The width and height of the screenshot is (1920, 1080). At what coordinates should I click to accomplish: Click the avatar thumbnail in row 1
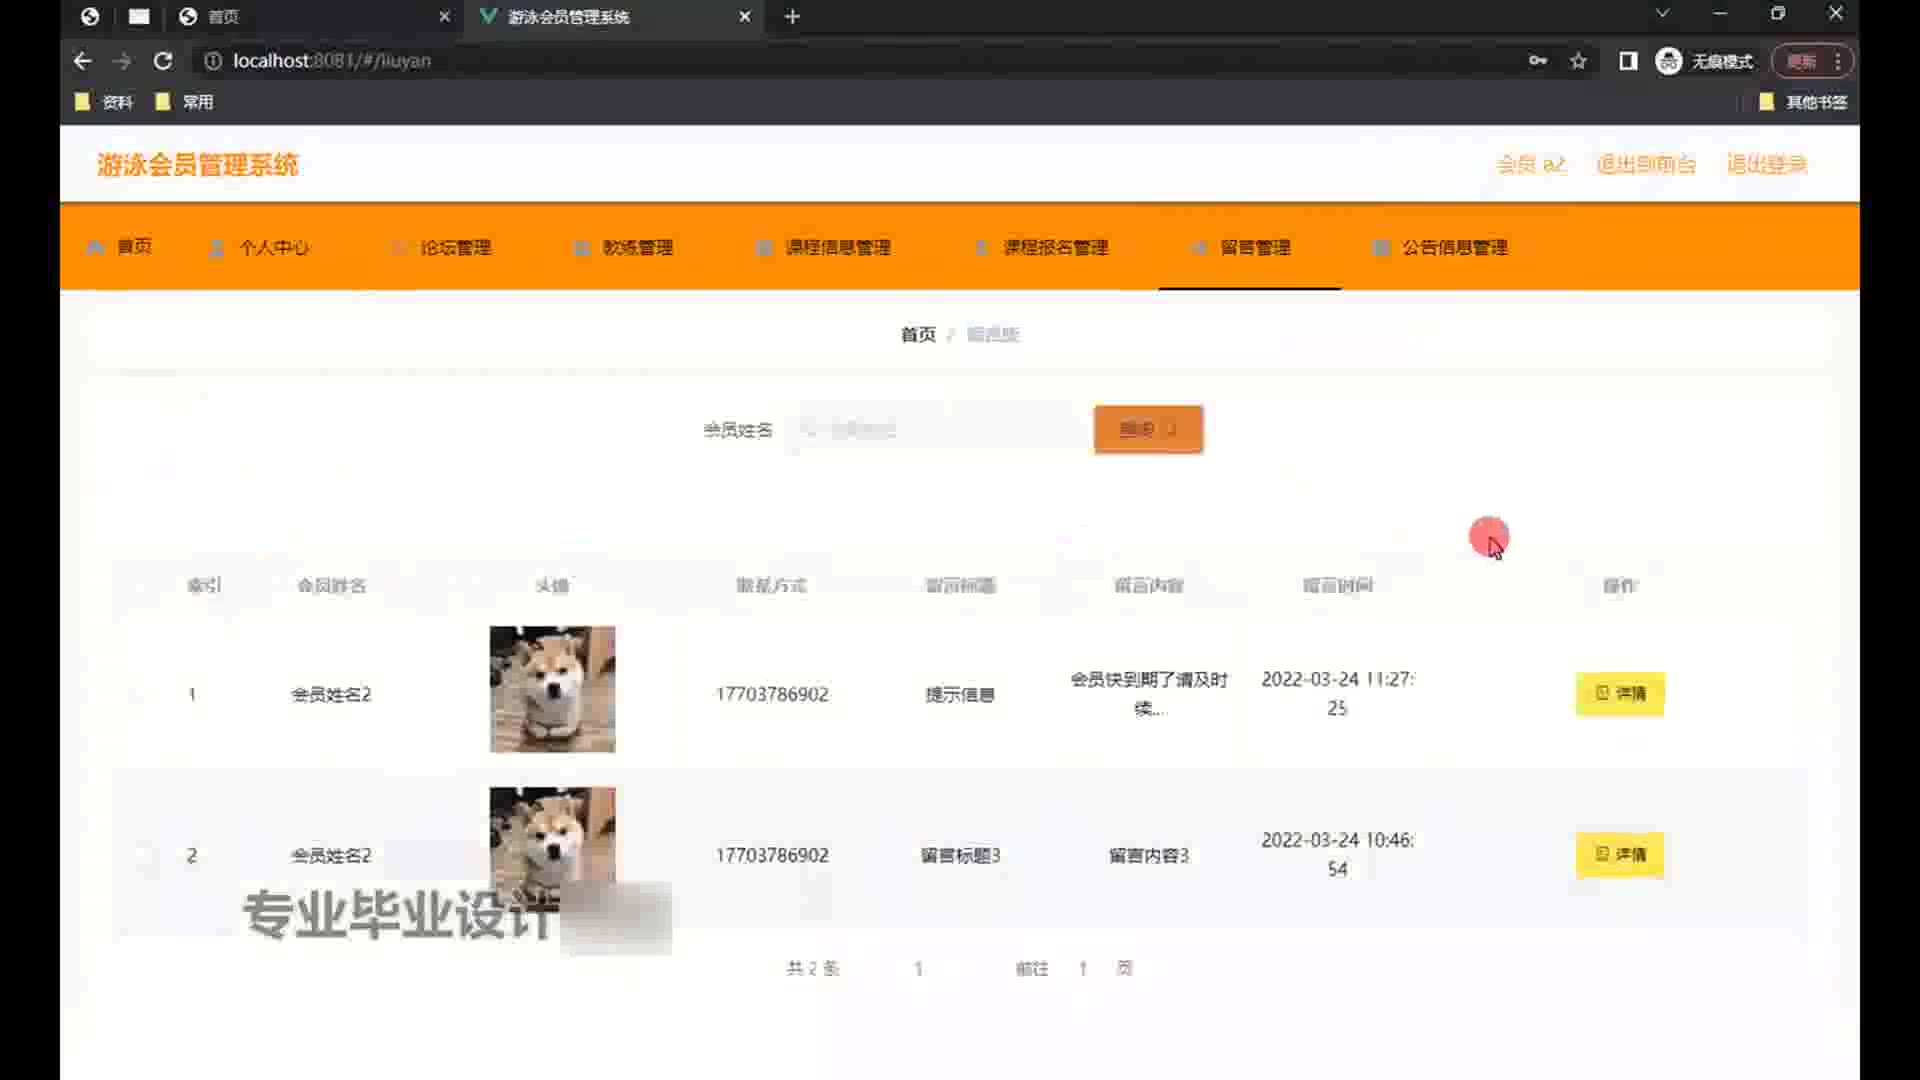[552, 689]
